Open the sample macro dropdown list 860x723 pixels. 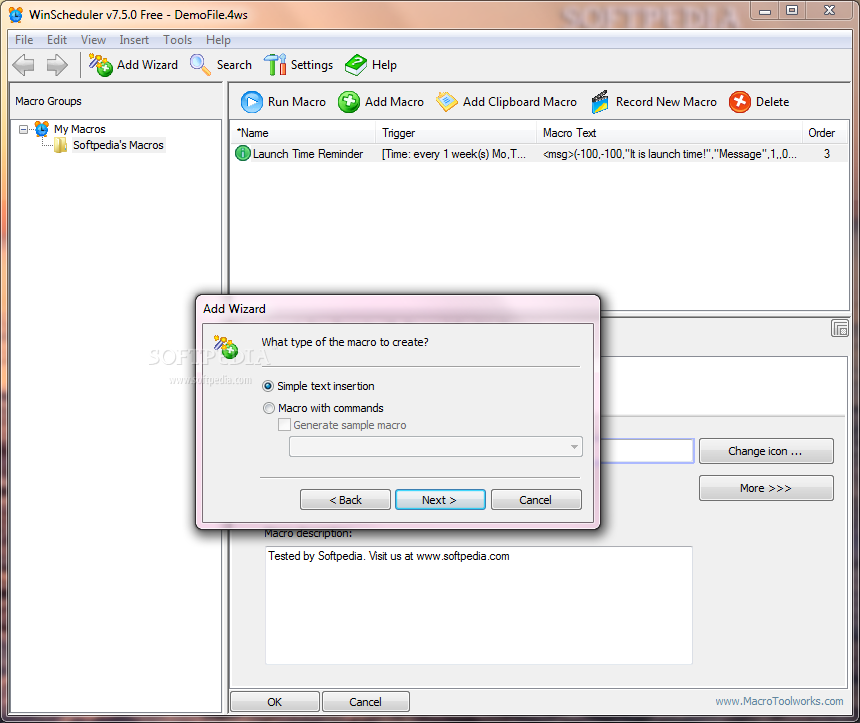435,447
